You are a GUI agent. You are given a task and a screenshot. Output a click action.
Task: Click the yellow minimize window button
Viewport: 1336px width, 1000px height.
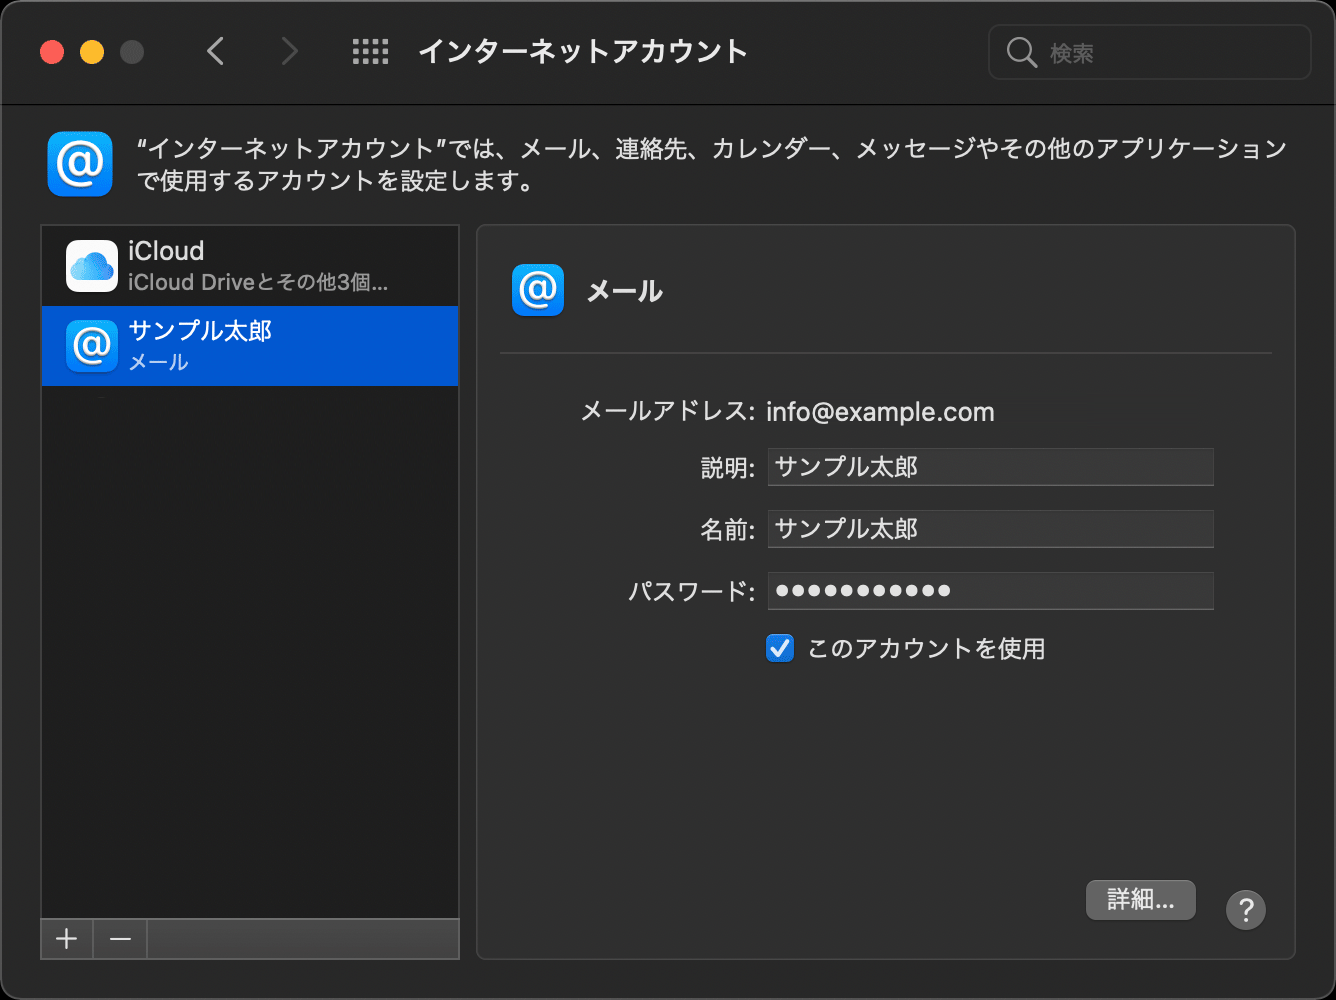92,52
